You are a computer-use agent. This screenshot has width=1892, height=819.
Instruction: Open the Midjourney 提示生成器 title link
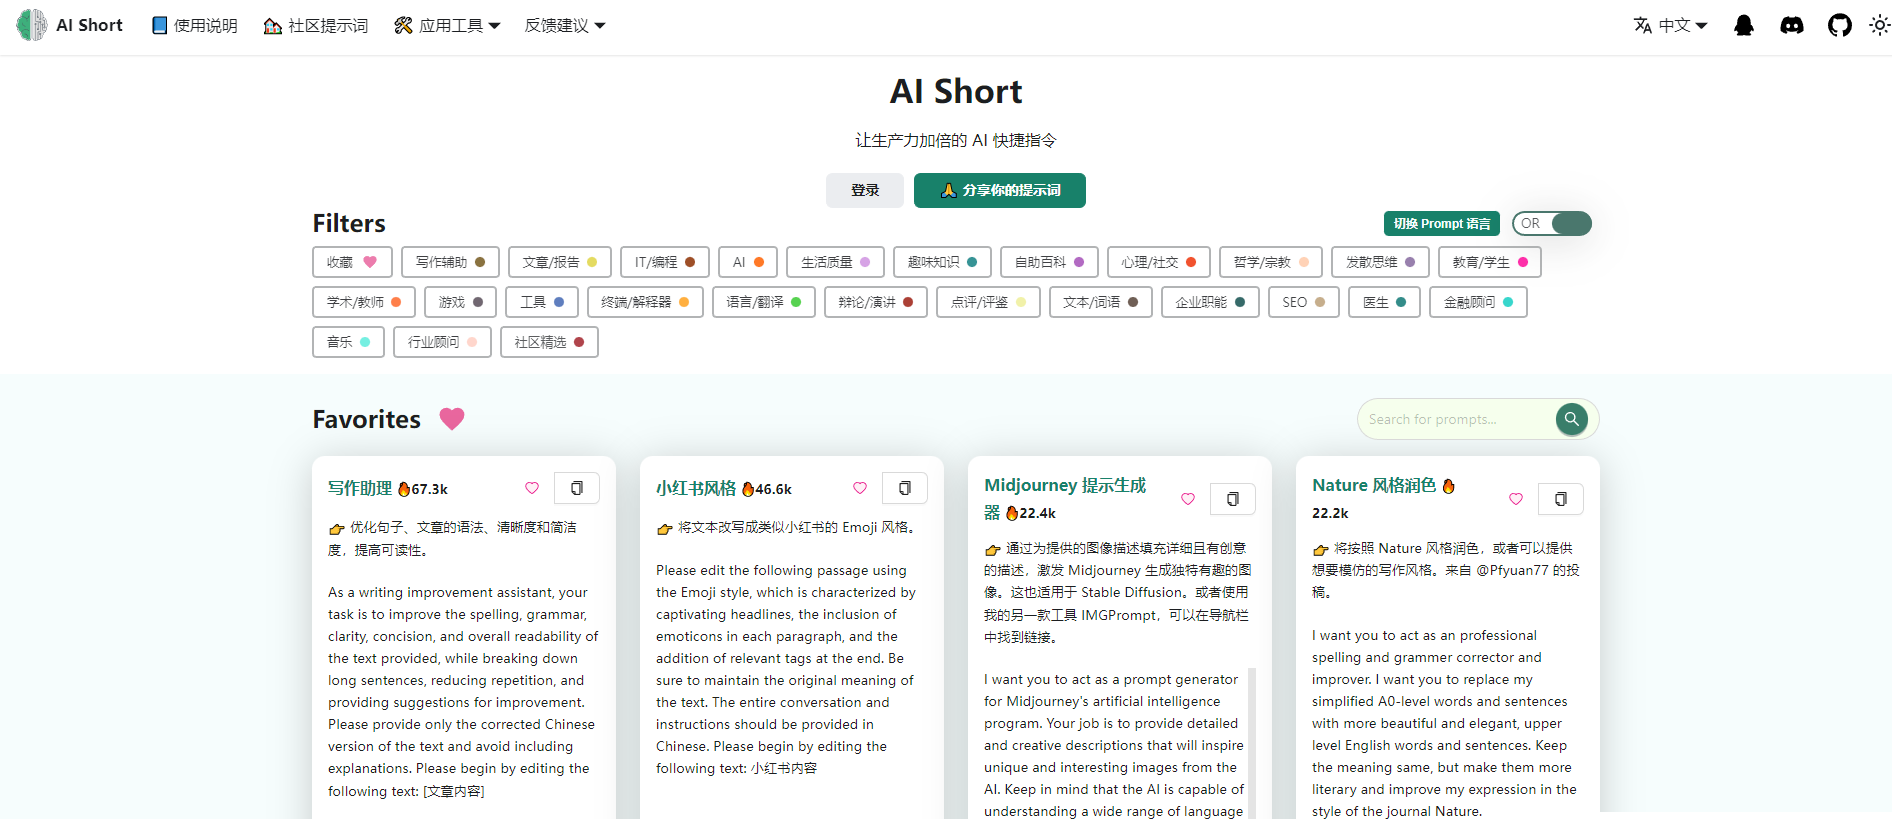coord(1065,498)
